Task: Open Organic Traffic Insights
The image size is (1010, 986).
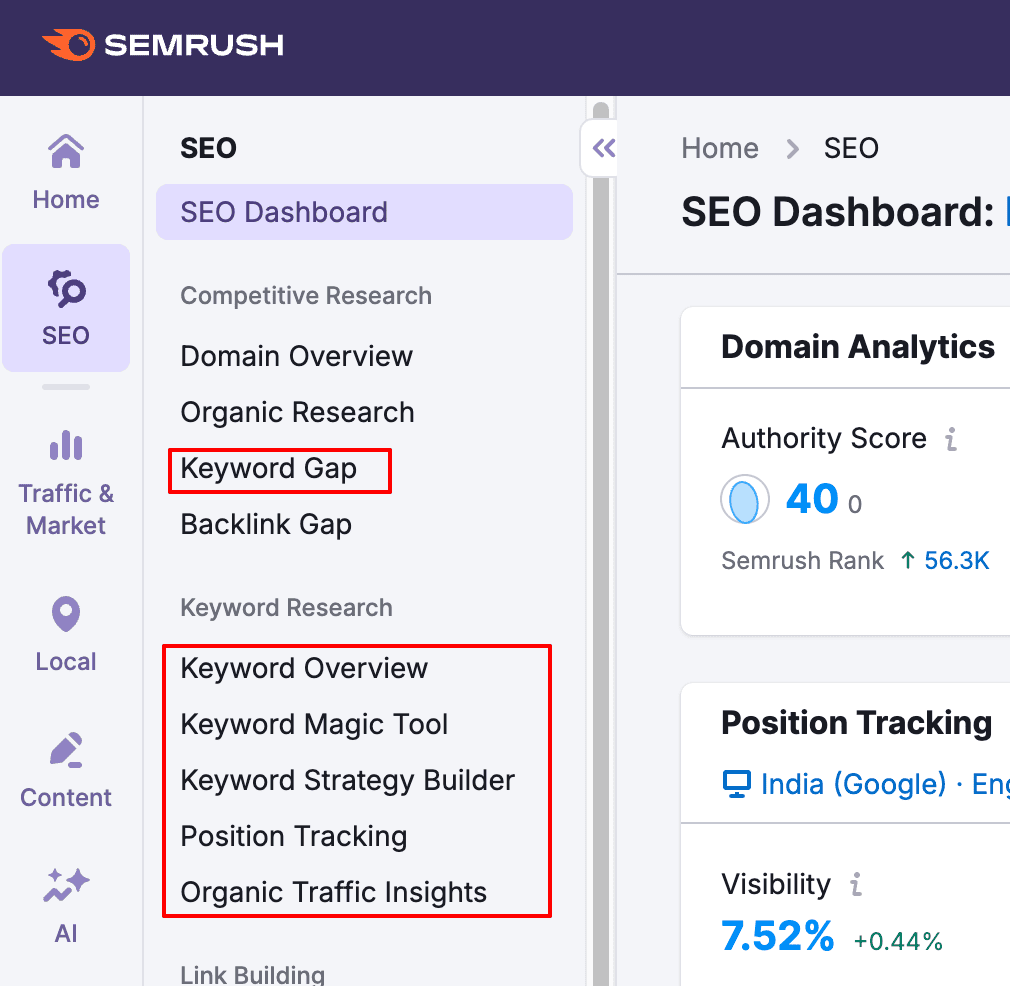Action: 333,892
